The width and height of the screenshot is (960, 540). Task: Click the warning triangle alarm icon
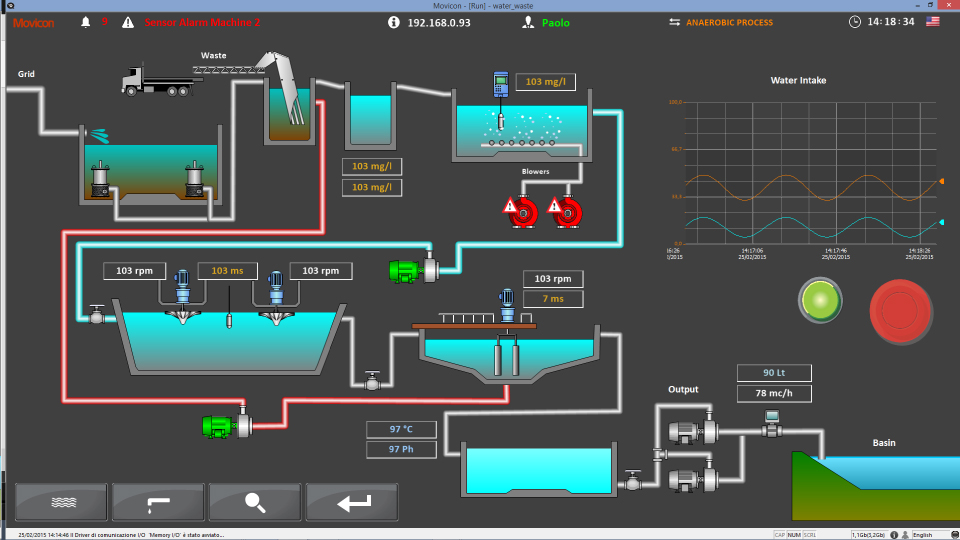pyautogui.click(x=128, y=23)
